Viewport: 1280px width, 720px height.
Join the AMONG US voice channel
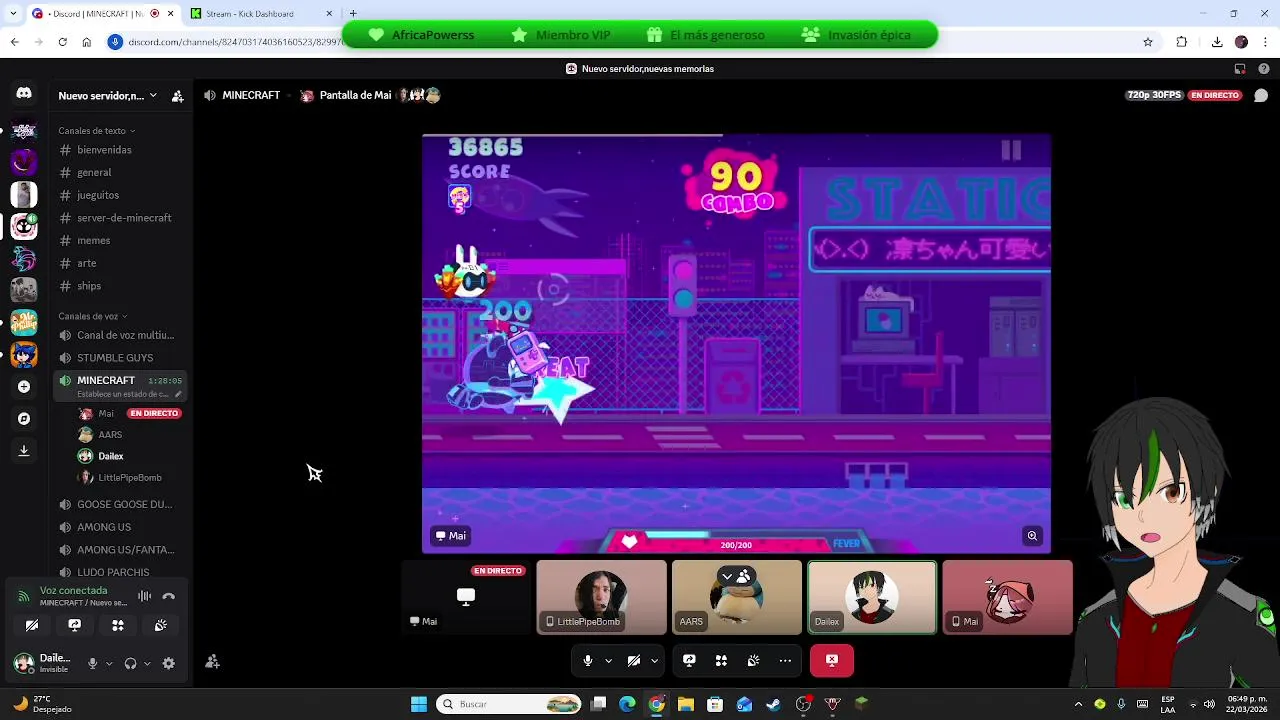(x=104, y=527)
